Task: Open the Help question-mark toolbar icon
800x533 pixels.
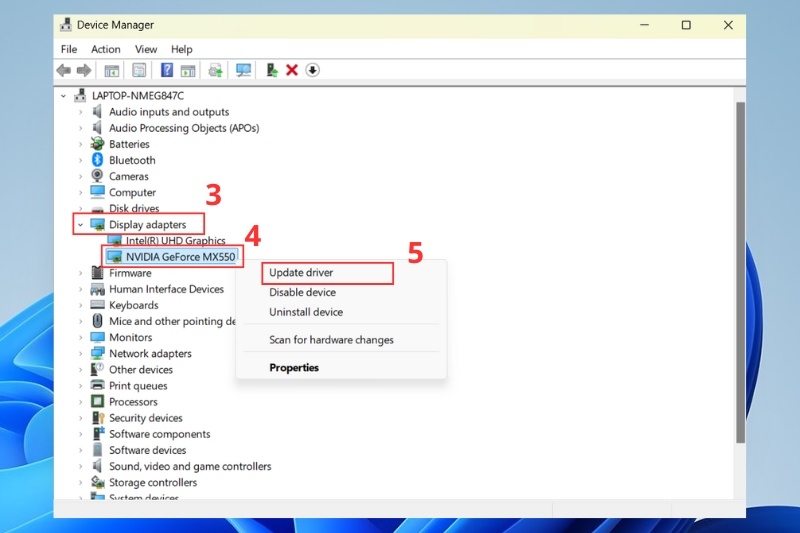Action: [x=166, y=70]
